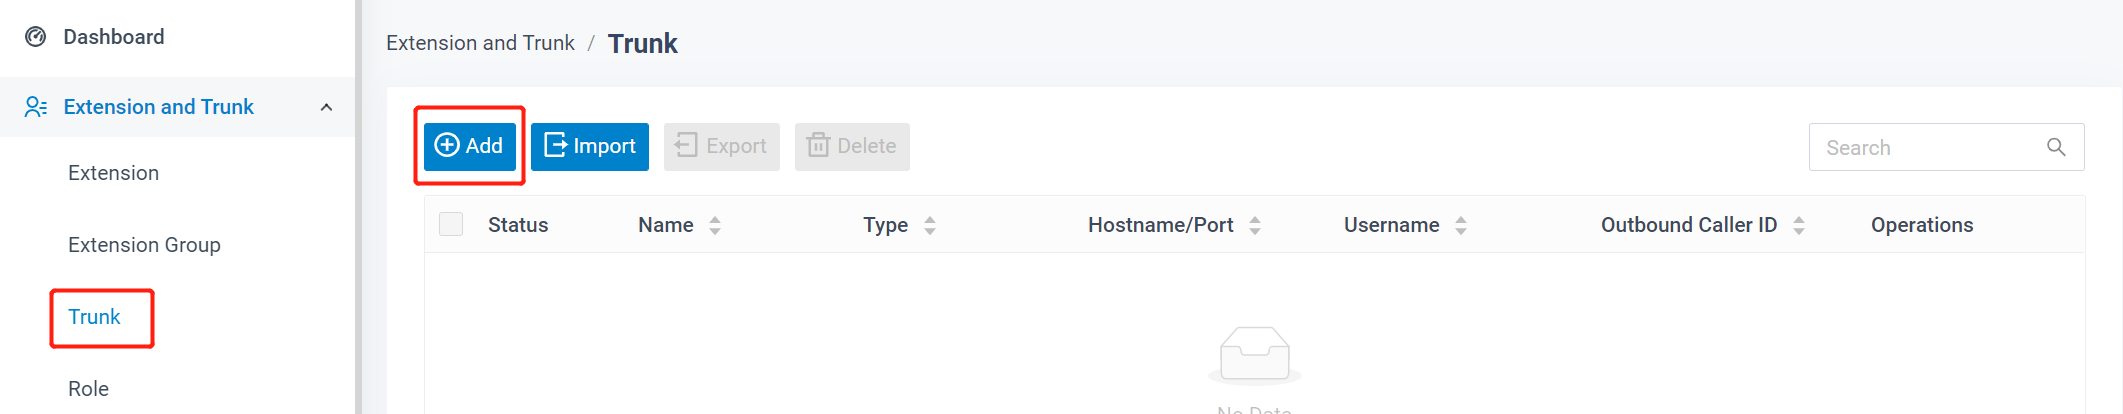Click the magnifier search icon
This screenshot has height=414, width=2123.
2056,147
